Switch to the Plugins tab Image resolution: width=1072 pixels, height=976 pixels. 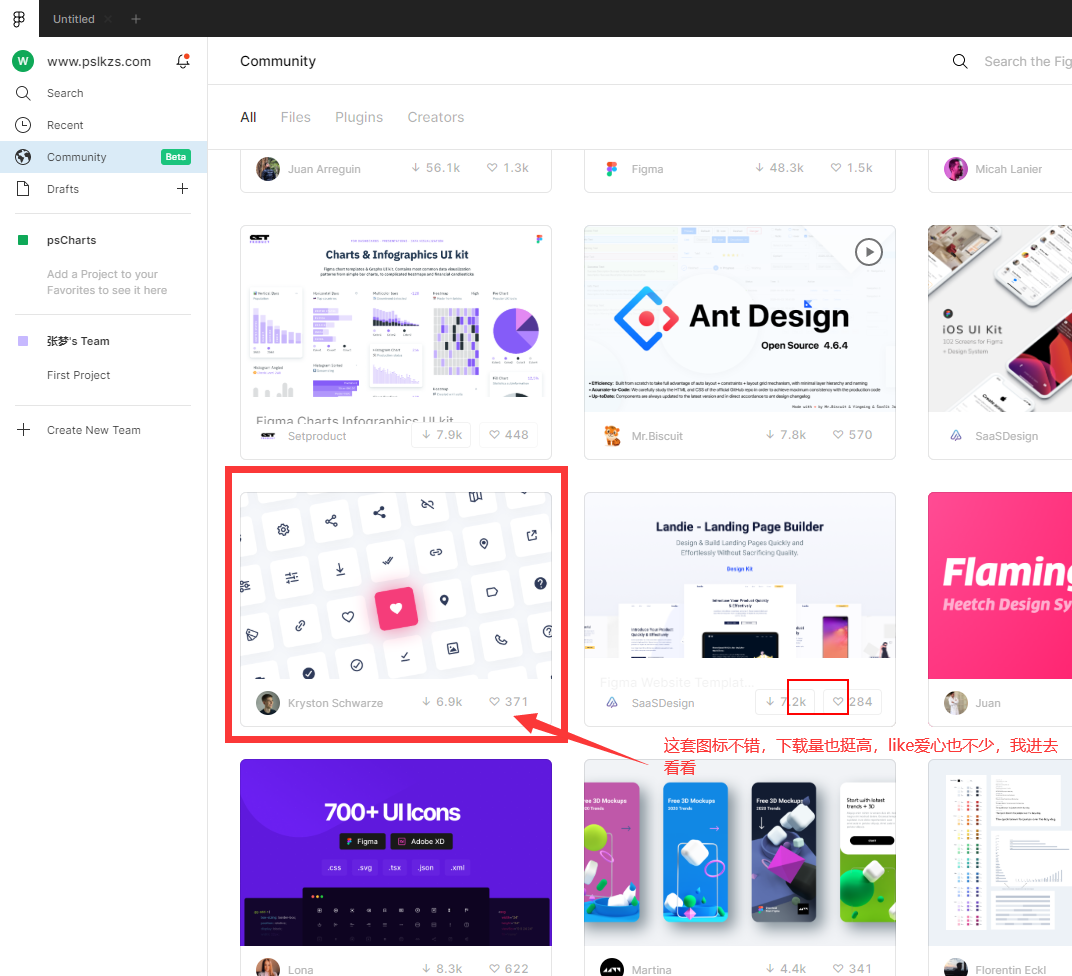click(x=359, y=117)
